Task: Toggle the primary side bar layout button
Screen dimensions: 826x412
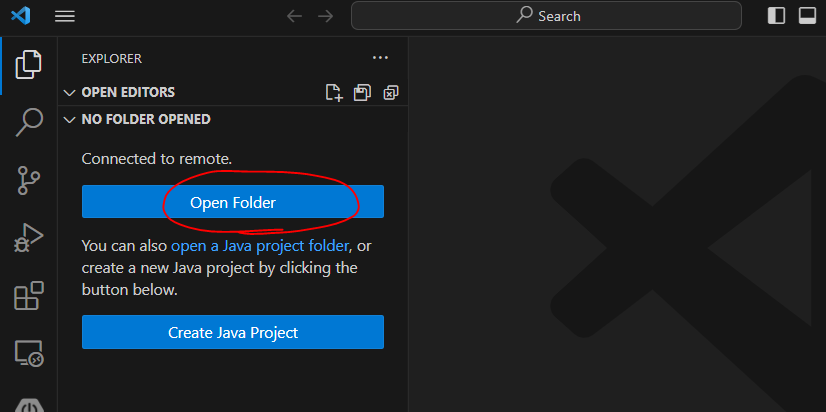Action: 776,16
